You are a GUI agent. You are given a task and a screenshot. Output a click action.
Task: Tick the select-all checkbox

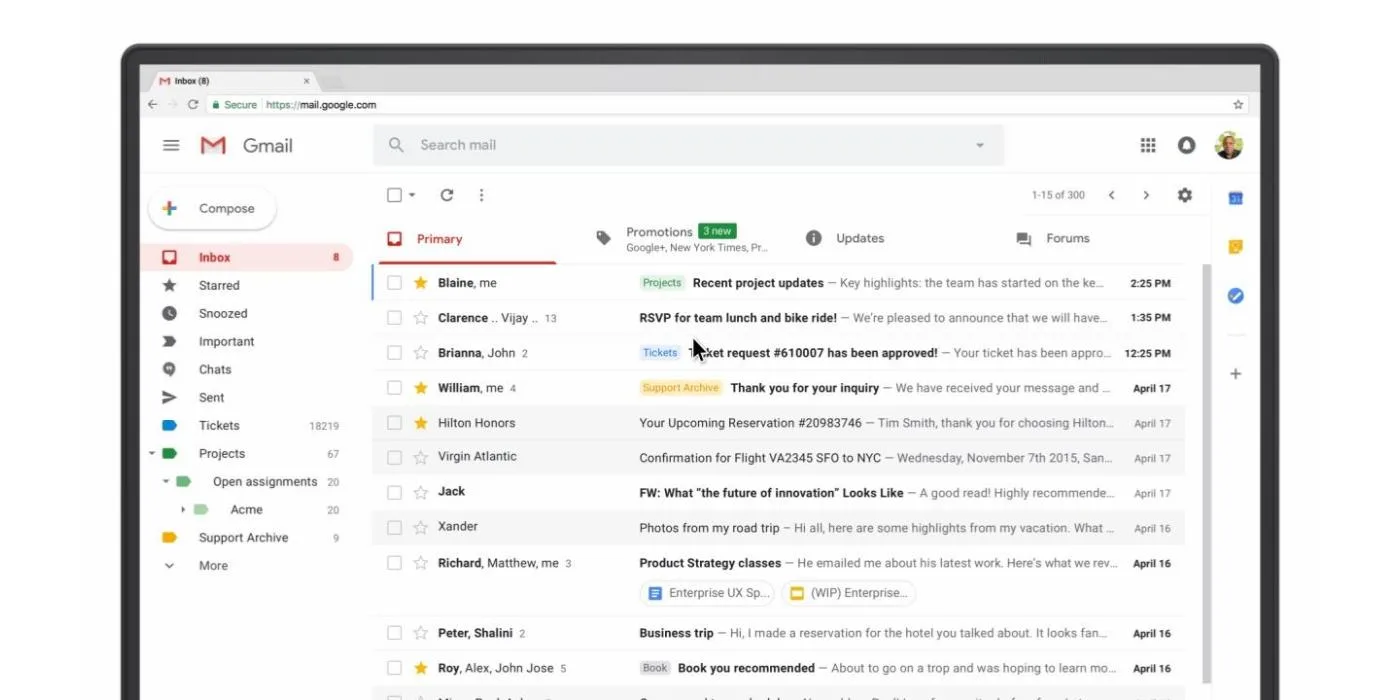coord(394,195)
